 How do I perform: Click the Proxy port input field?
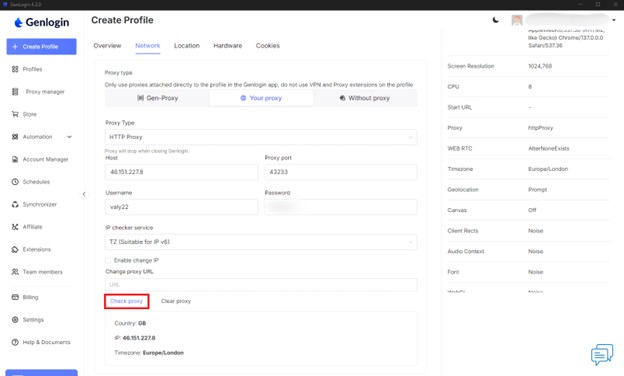[x=341, y=172]
